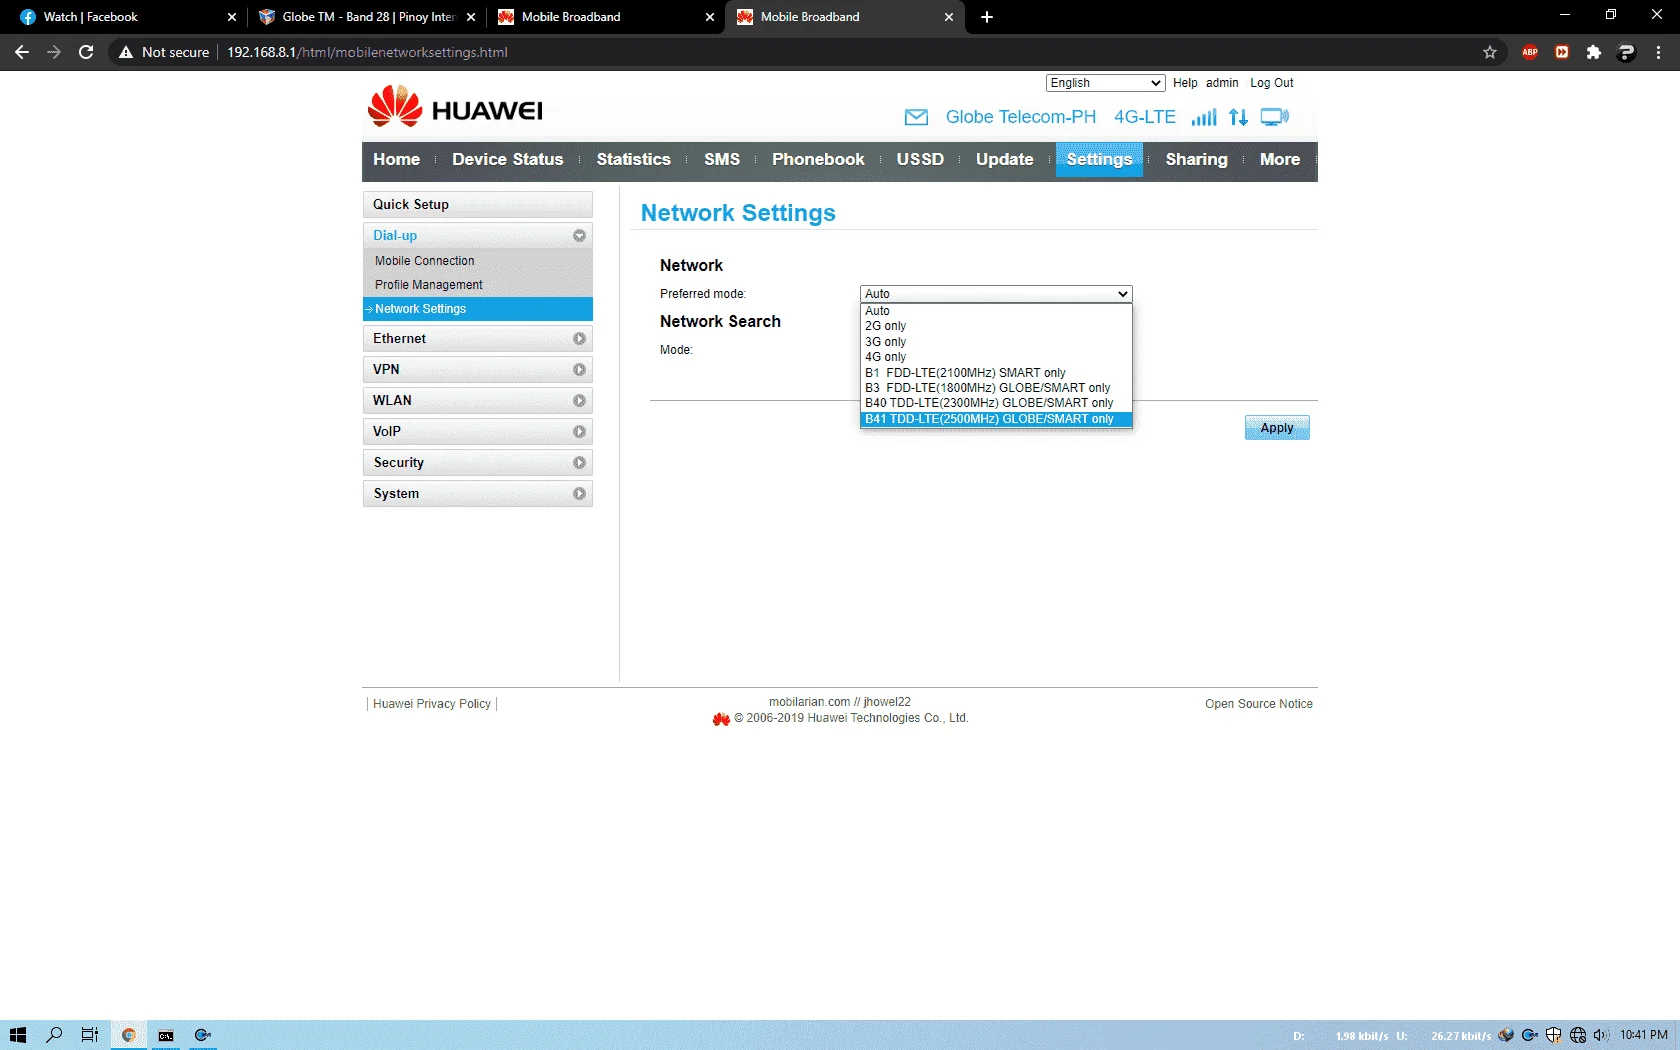The width and height of the screenshot is (1680, 1050).
Task: Open the Windows Start menu
Action: point(17,1035)
